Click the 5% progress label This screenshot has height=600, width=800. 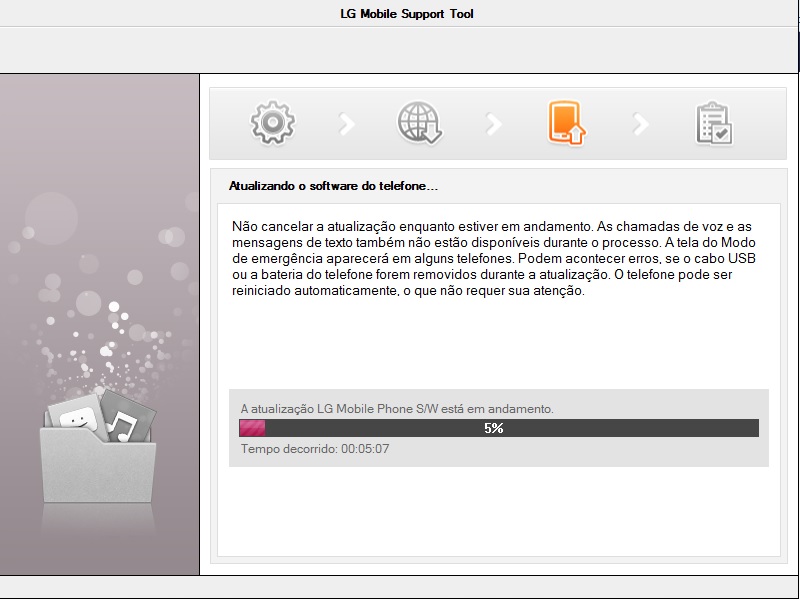(x=494, y=428)
